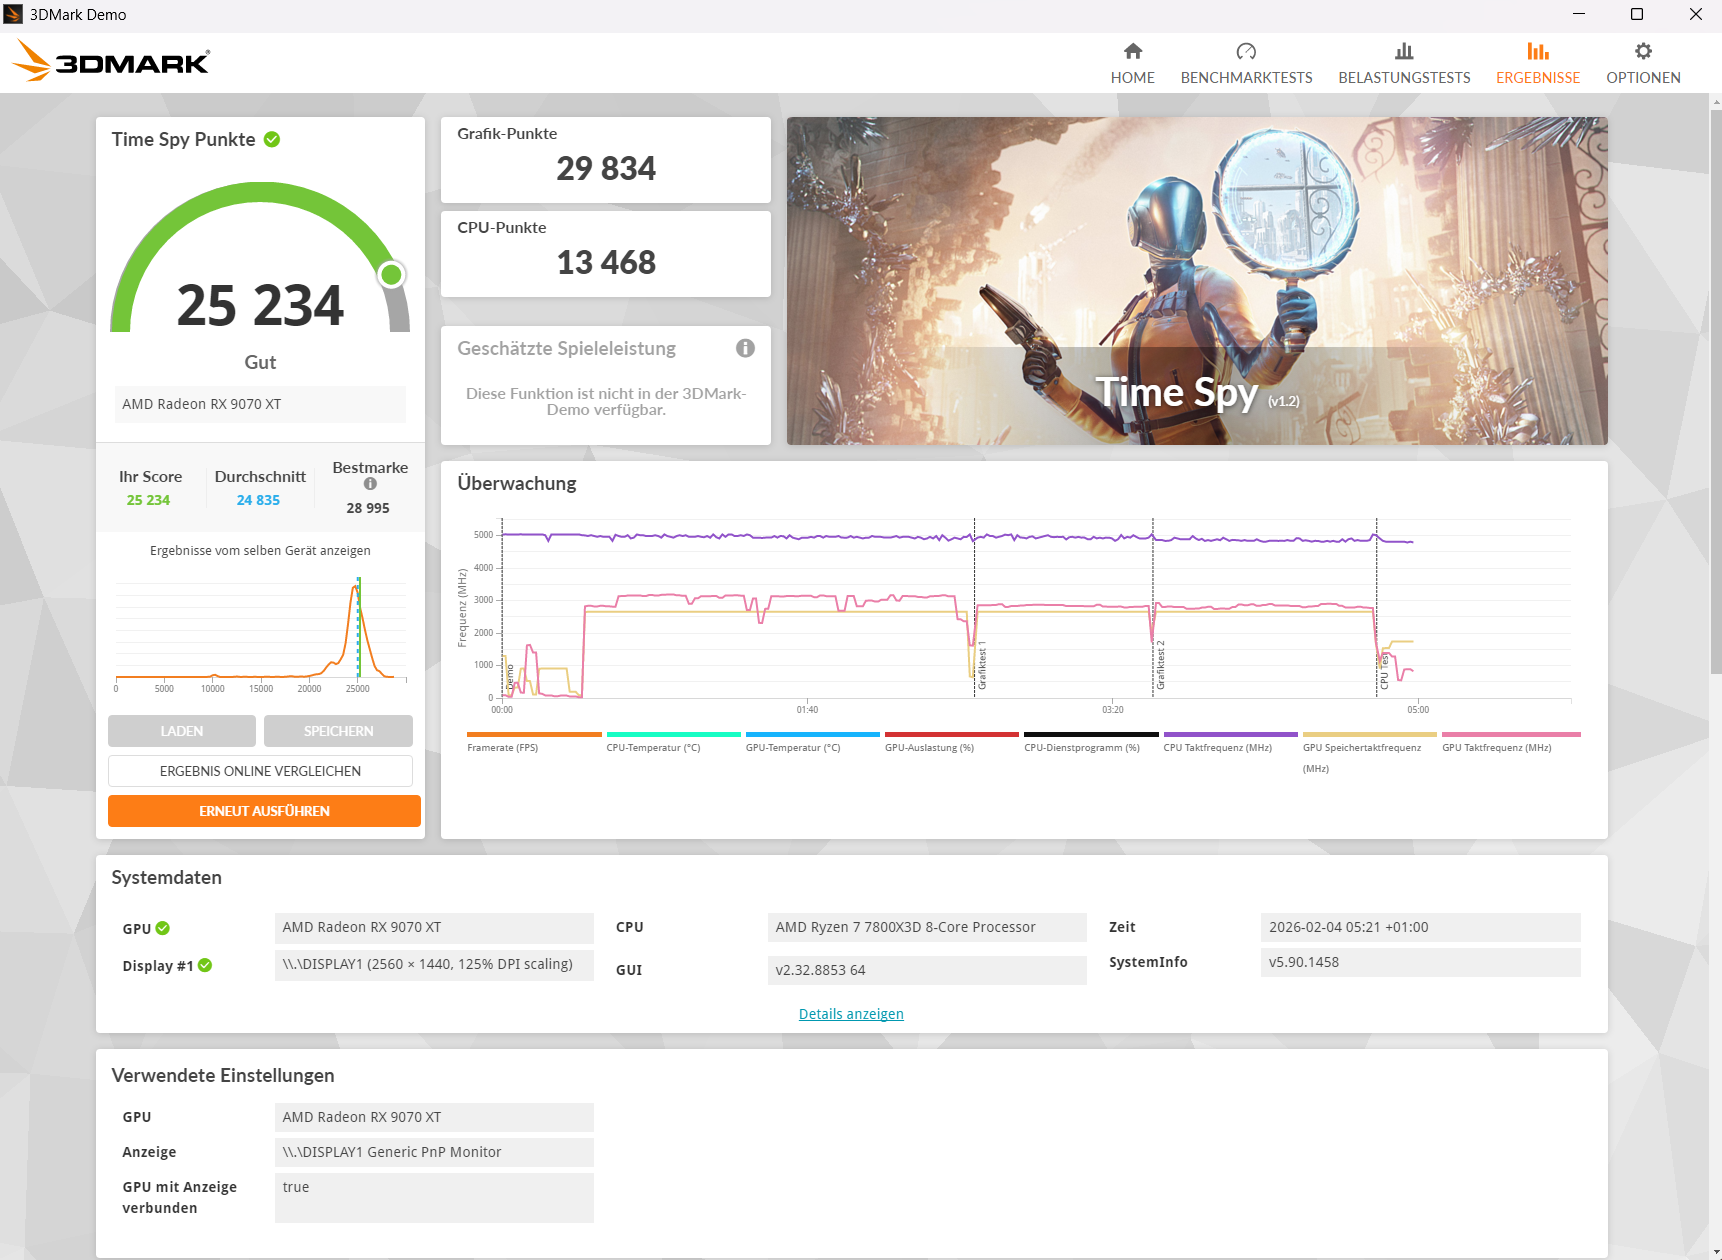The image size is (1722, 1260).
Task: Click the 'true' value for GPU mit Anzeige verbunden
Action: [x=434, y=1198]
